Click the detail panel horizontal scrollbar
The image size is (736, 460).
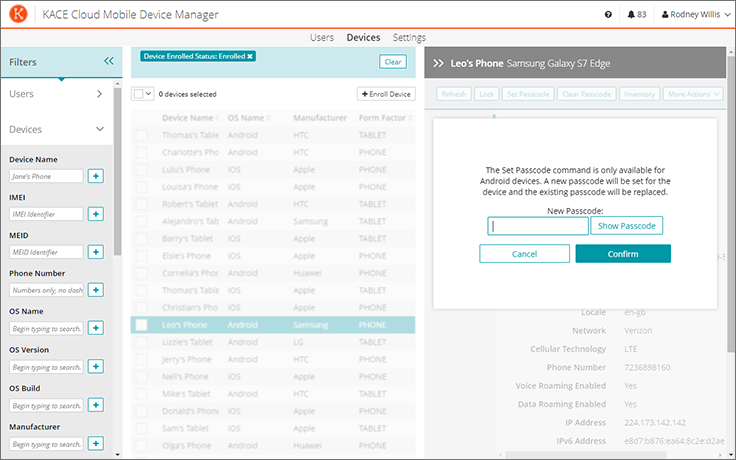pos(584,455)
